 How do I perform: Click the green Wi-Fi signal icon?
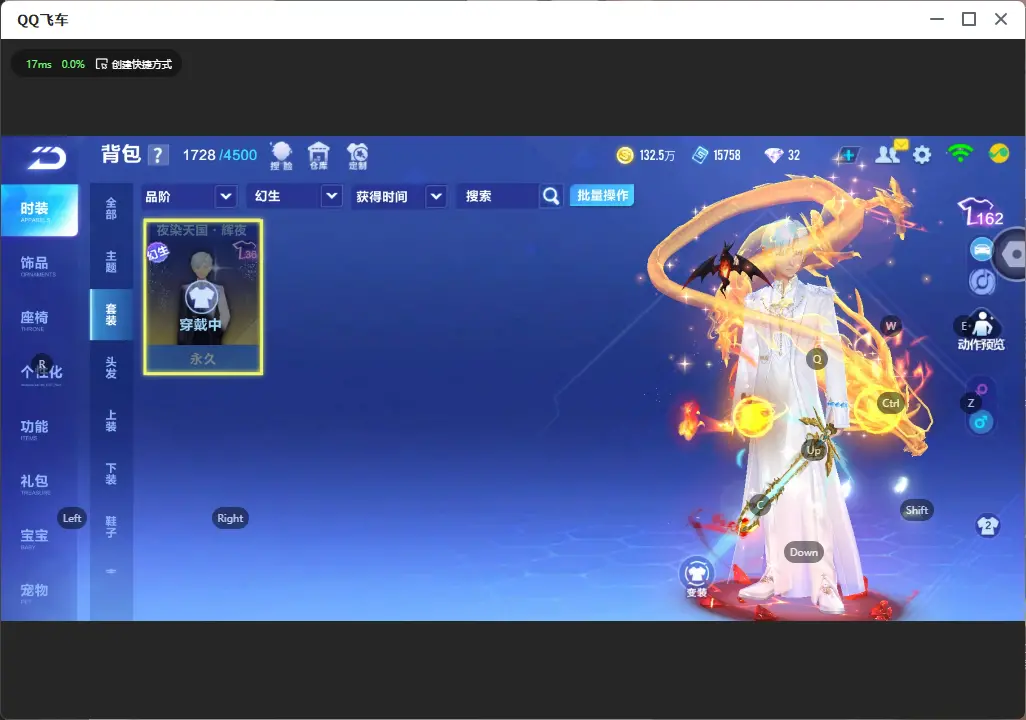[x=960, y=154]
